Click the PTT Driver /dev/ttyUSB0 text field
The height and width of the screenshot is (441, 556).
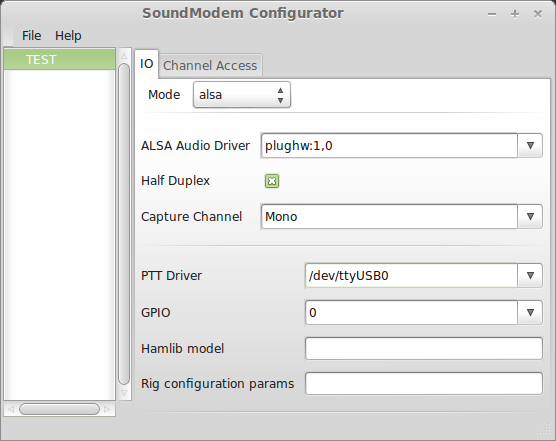411,275
